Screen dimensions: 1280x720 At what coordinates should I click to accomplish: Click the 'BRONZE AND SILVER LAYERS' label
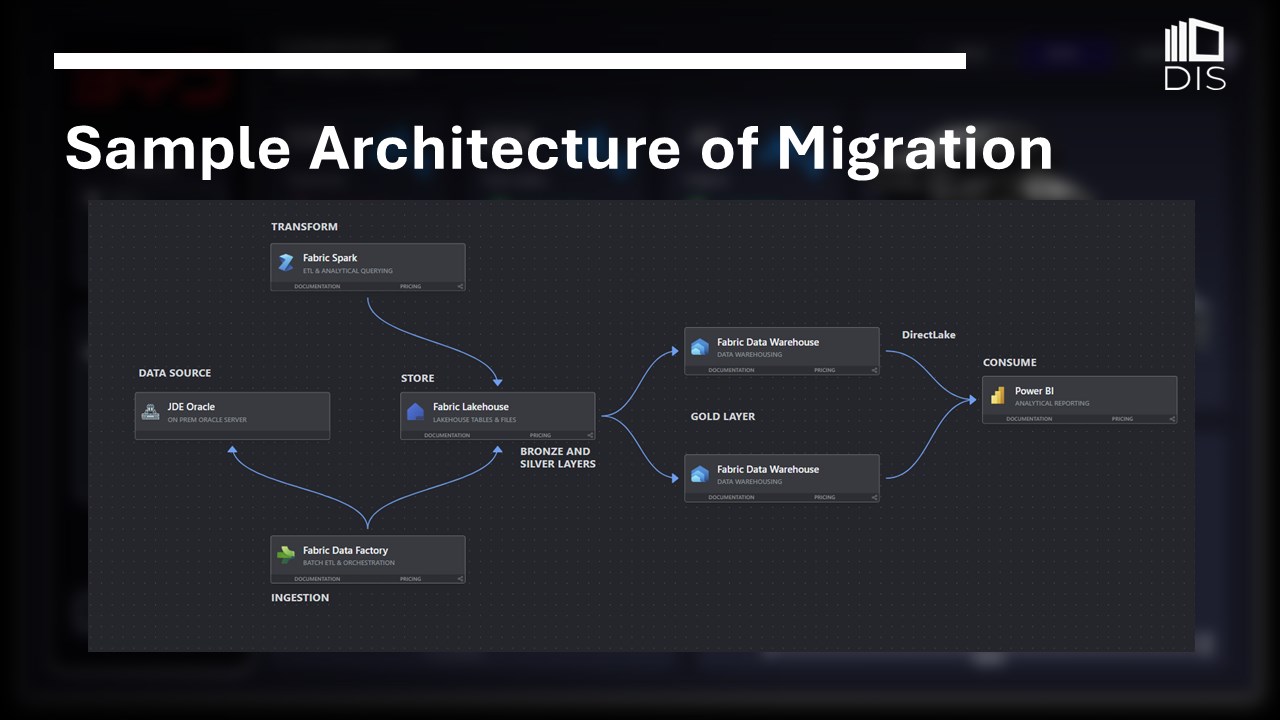click(x=558, y=458)
